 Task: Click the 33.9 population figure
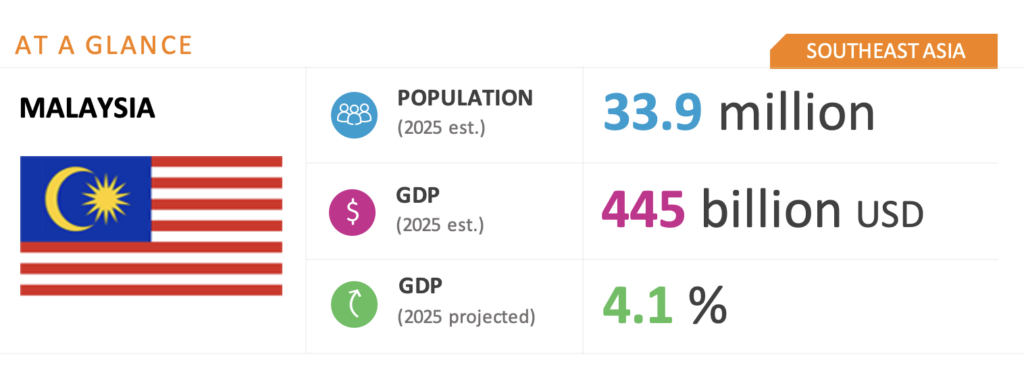click(652, 112)
